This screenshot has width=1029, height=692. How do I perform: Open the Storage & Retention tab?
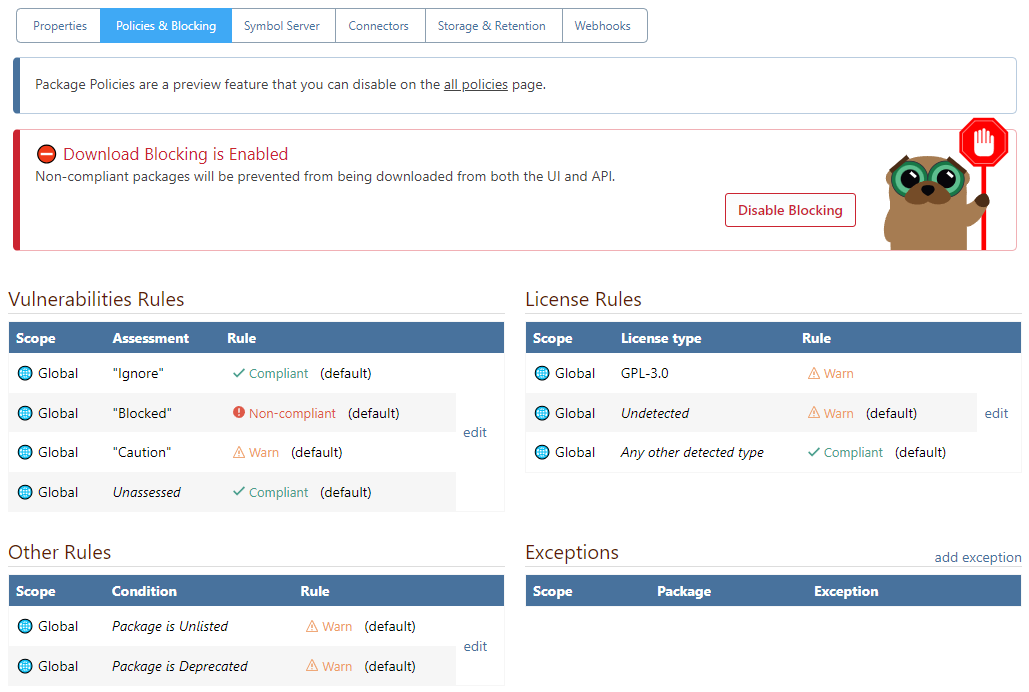(x=492, y=26)
